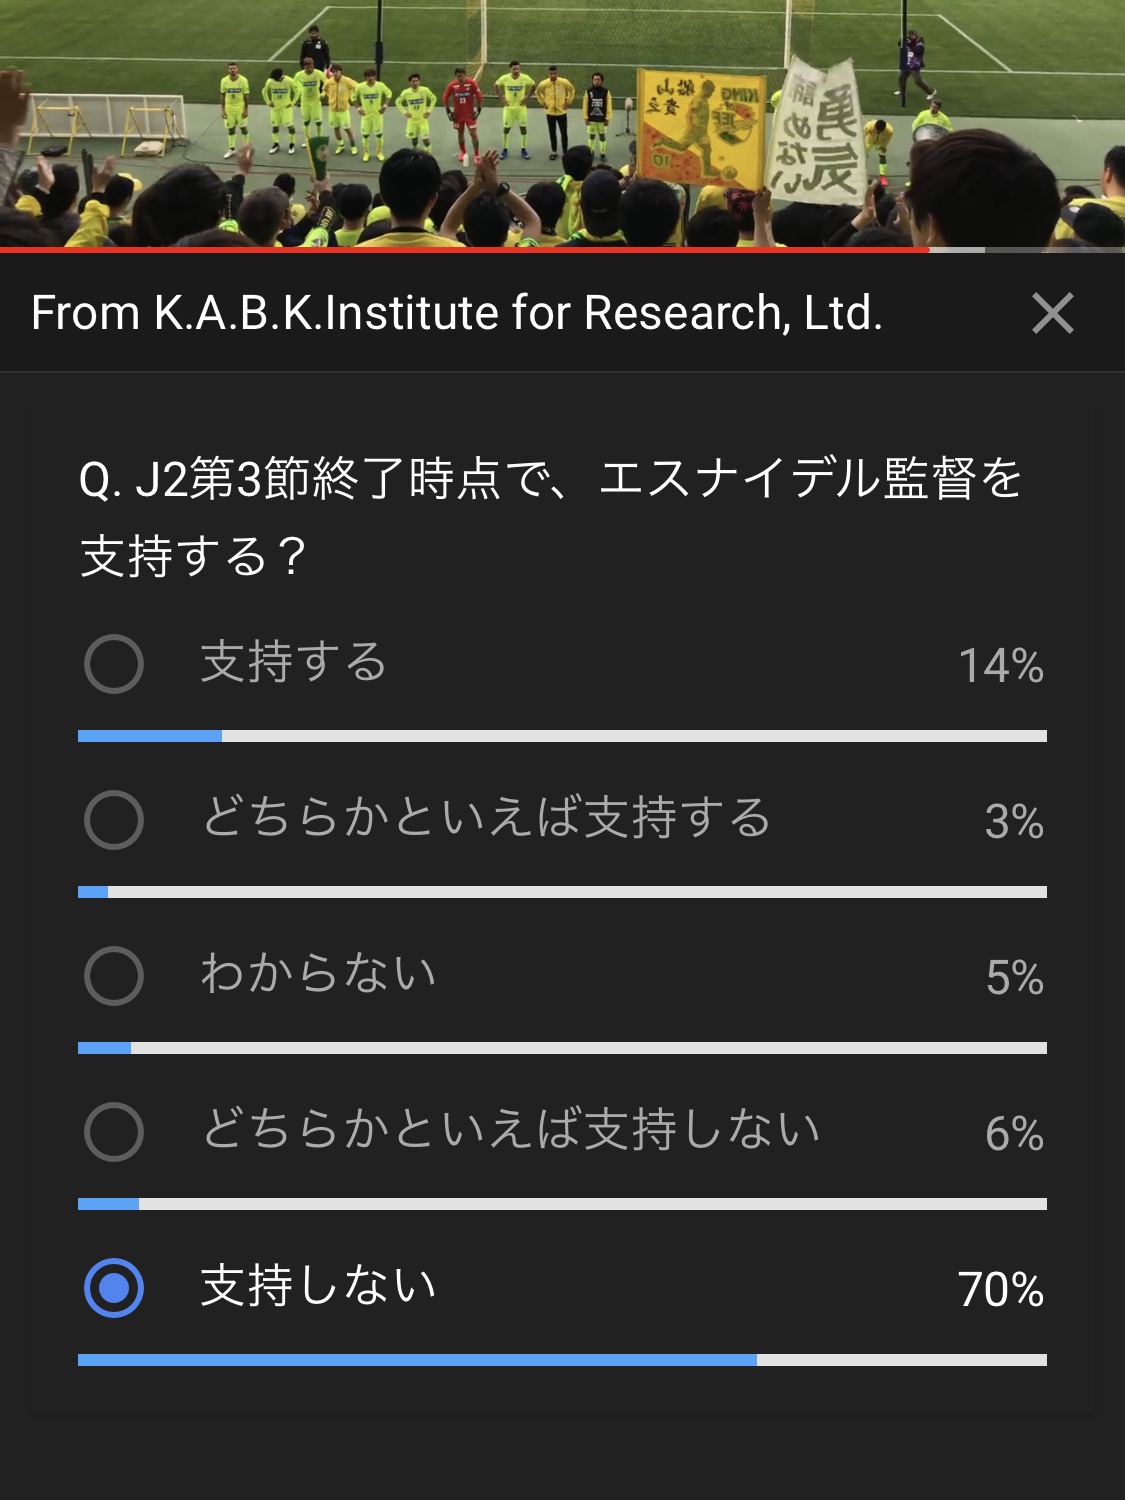Click the 支持する option label text
The image size is (1125, 1500).
click(x=293, y=663)
